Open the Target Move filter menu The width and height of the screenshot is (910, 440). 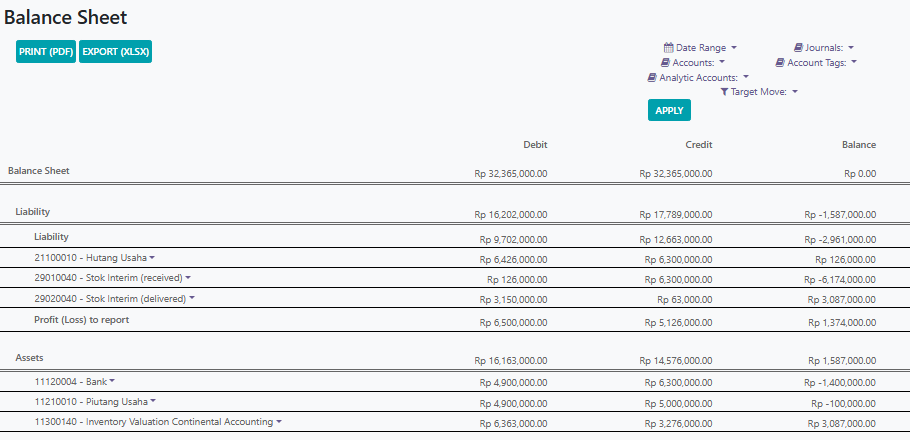(759, 92)
